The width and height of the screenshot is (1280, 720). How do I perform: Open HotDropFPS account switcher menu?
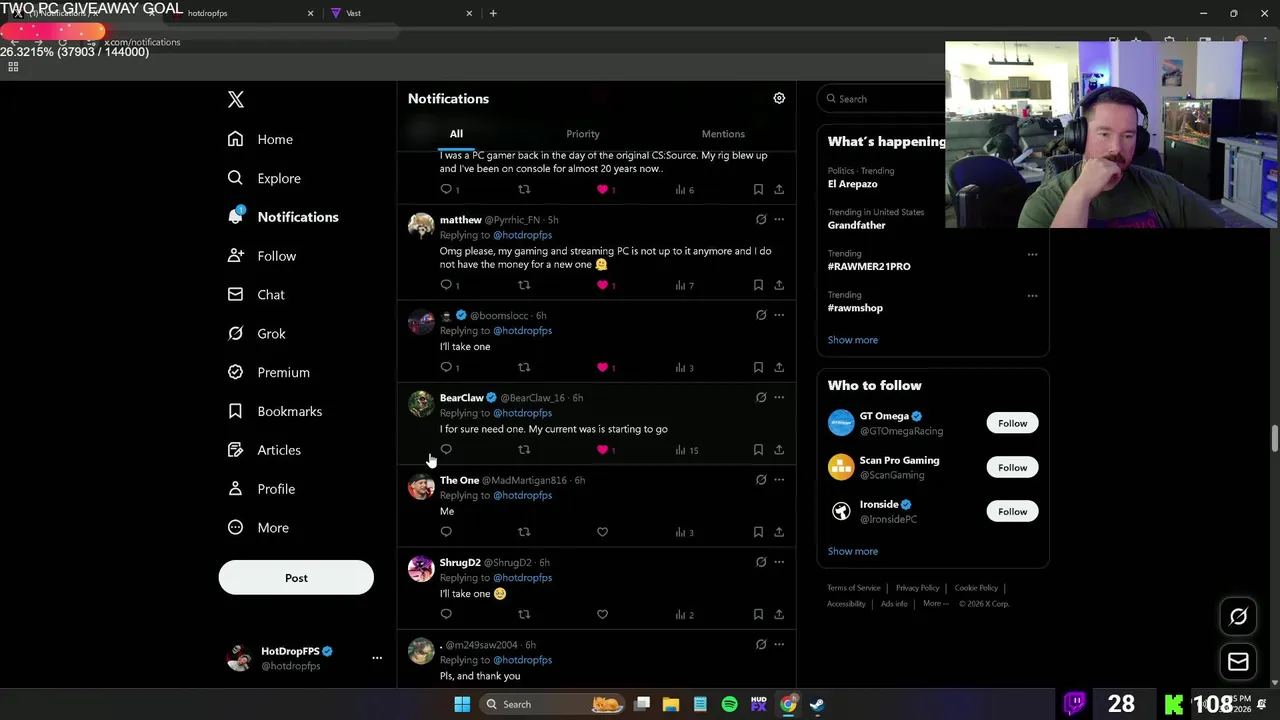coord(377,658)
